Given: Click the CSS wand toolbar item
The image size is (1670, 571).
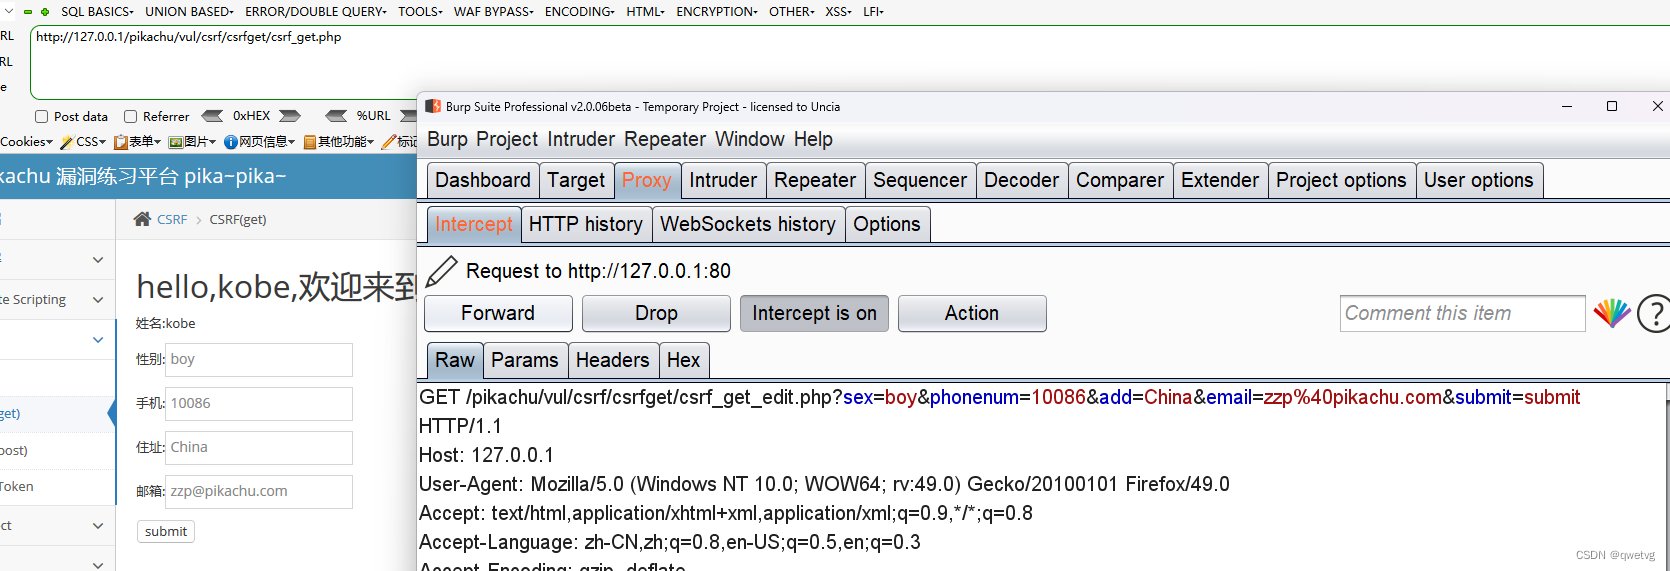Looking at the screenshot, I should [83, 142].
